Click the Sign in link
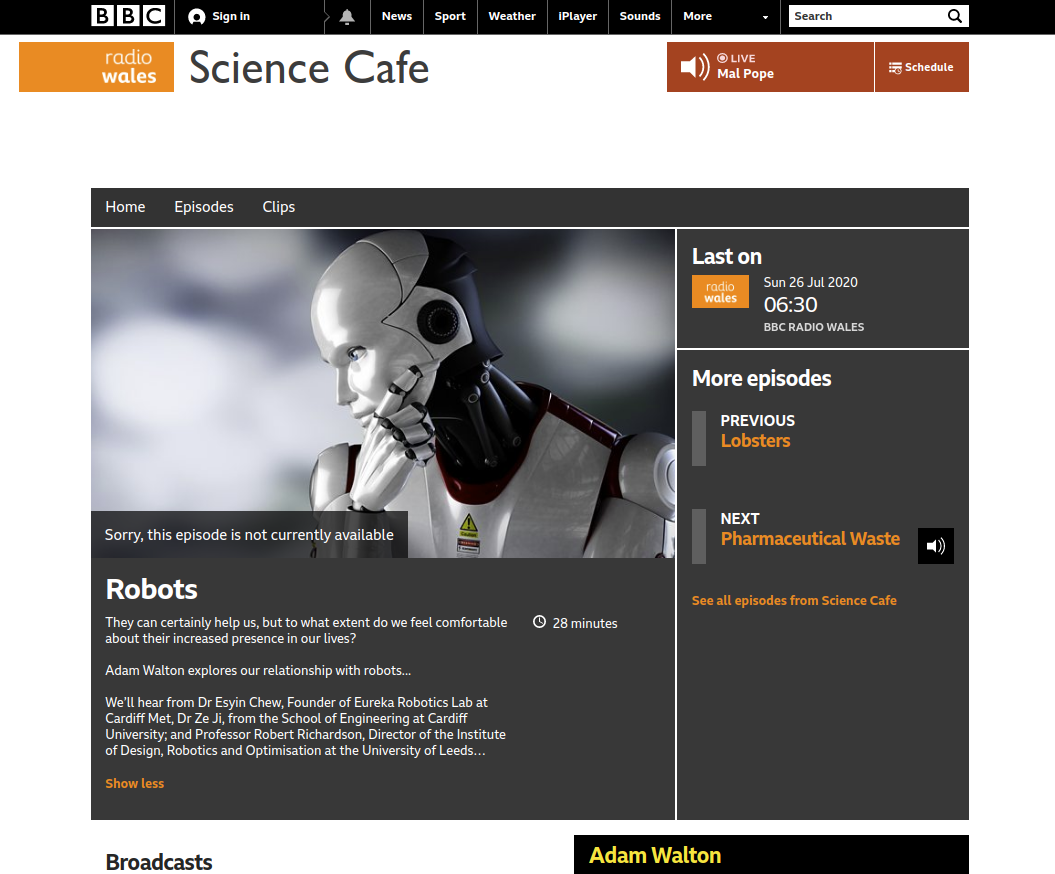 click(231, 16)
